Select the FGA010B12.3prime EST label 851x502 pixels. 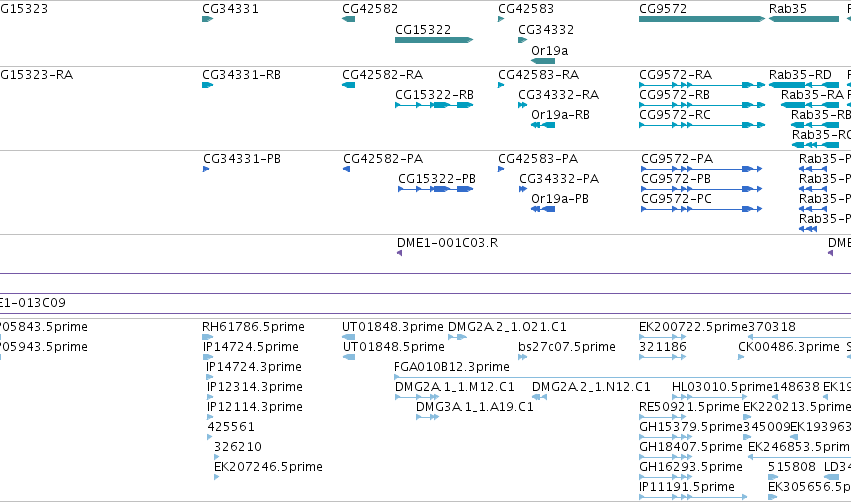[x=452, y=367]
